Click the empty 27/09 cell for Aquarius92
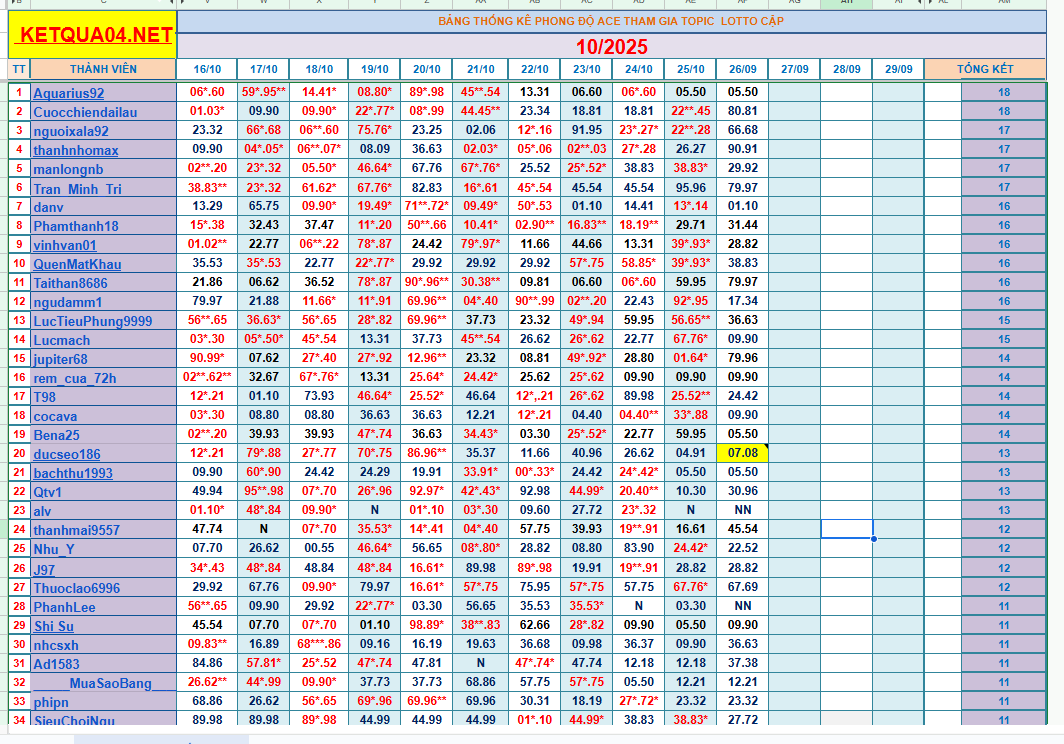The height and width of the screenshot is (744, 1064). click(x=795, y=92)
